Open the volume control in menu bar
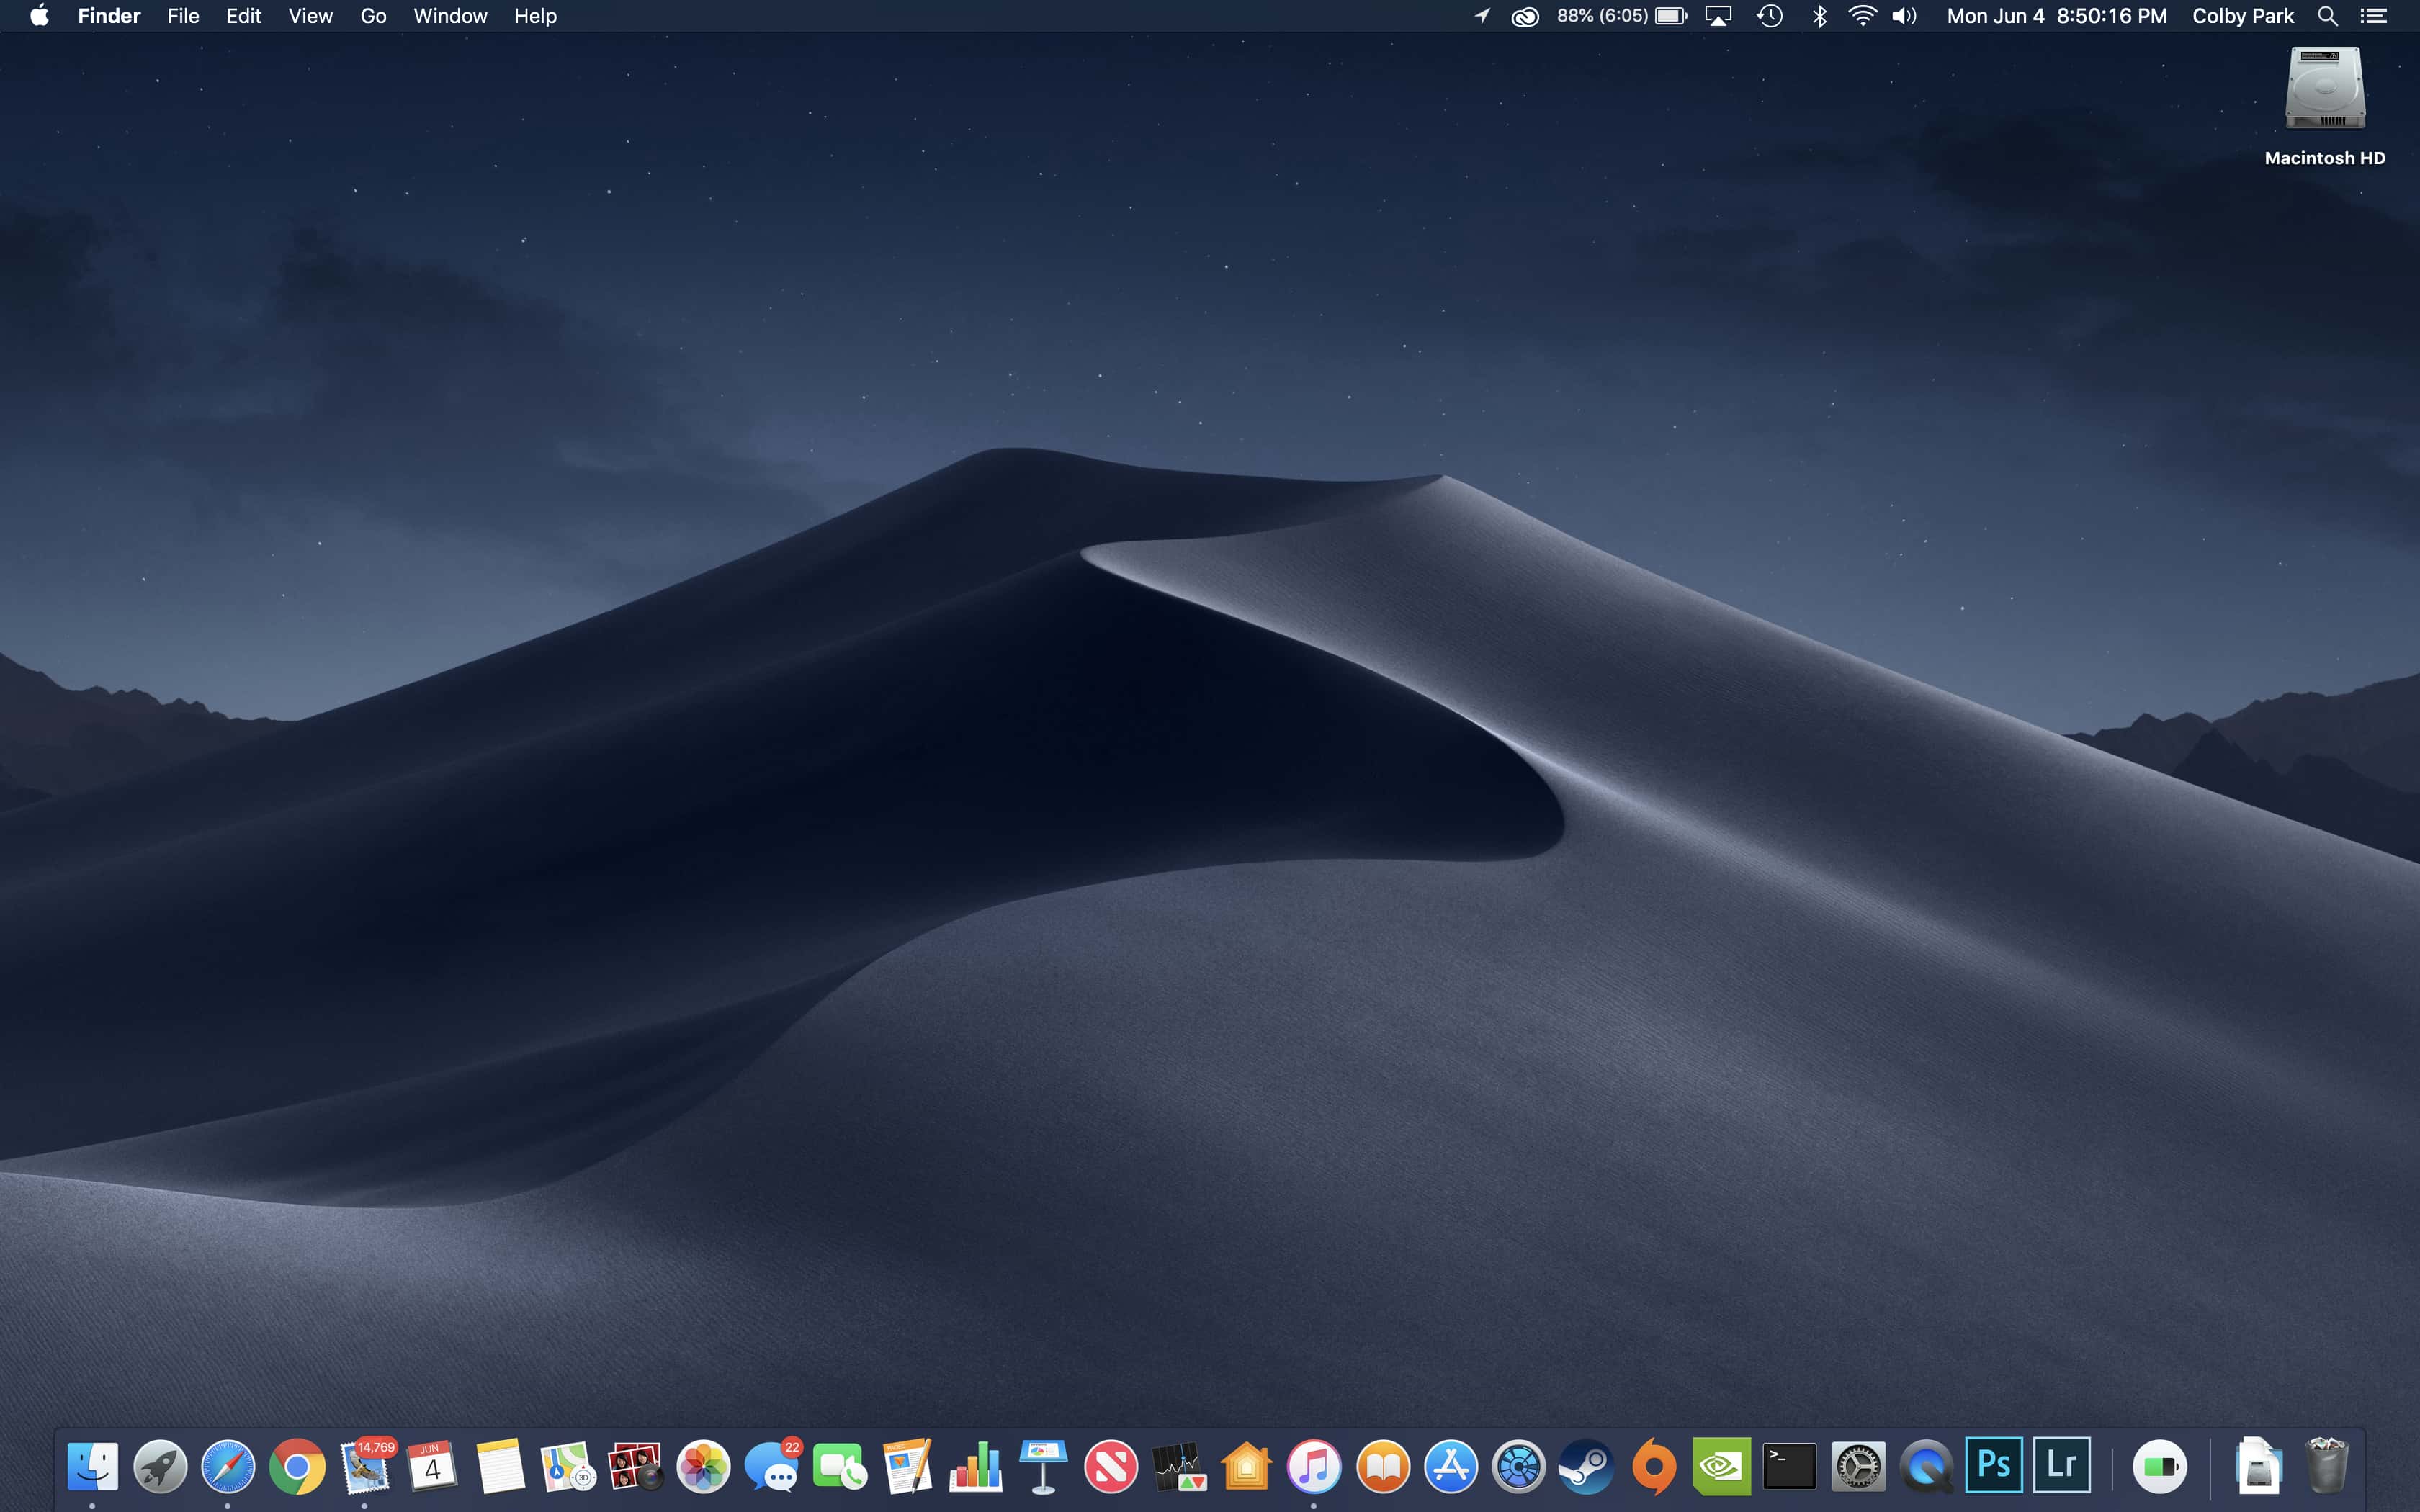 1905,16
